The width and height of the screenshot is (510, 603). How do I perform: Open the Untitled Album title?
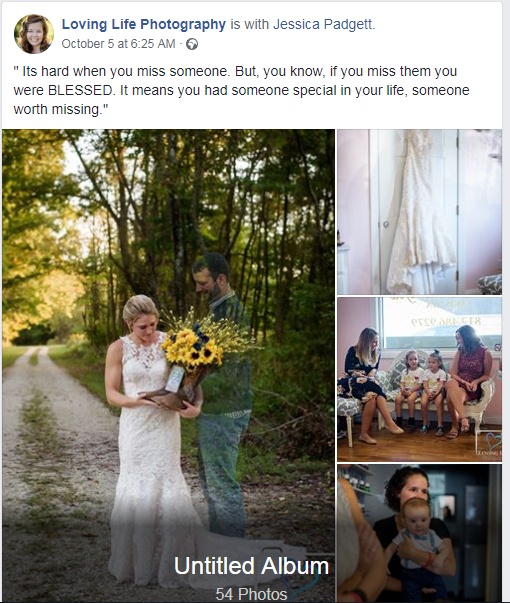click(252, 566)
